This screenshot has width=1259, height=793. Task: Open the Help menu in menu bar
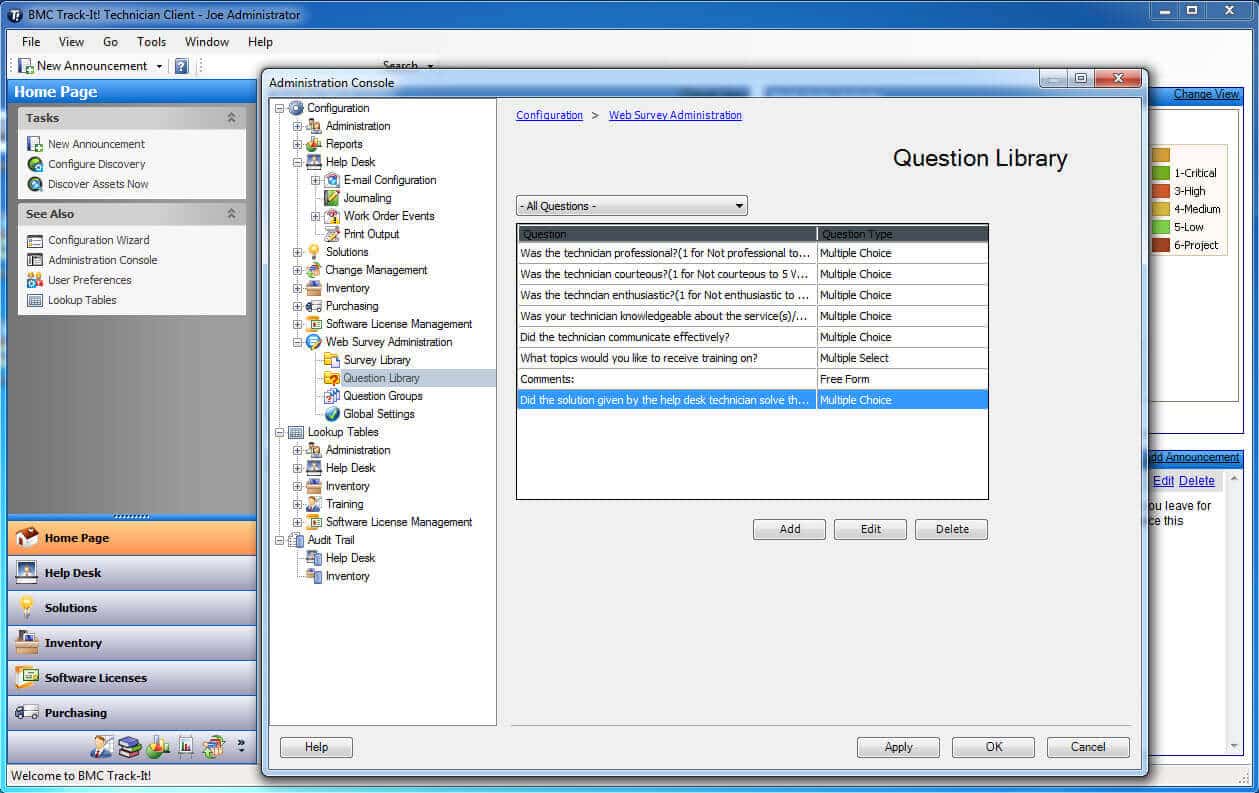[260, 42]
